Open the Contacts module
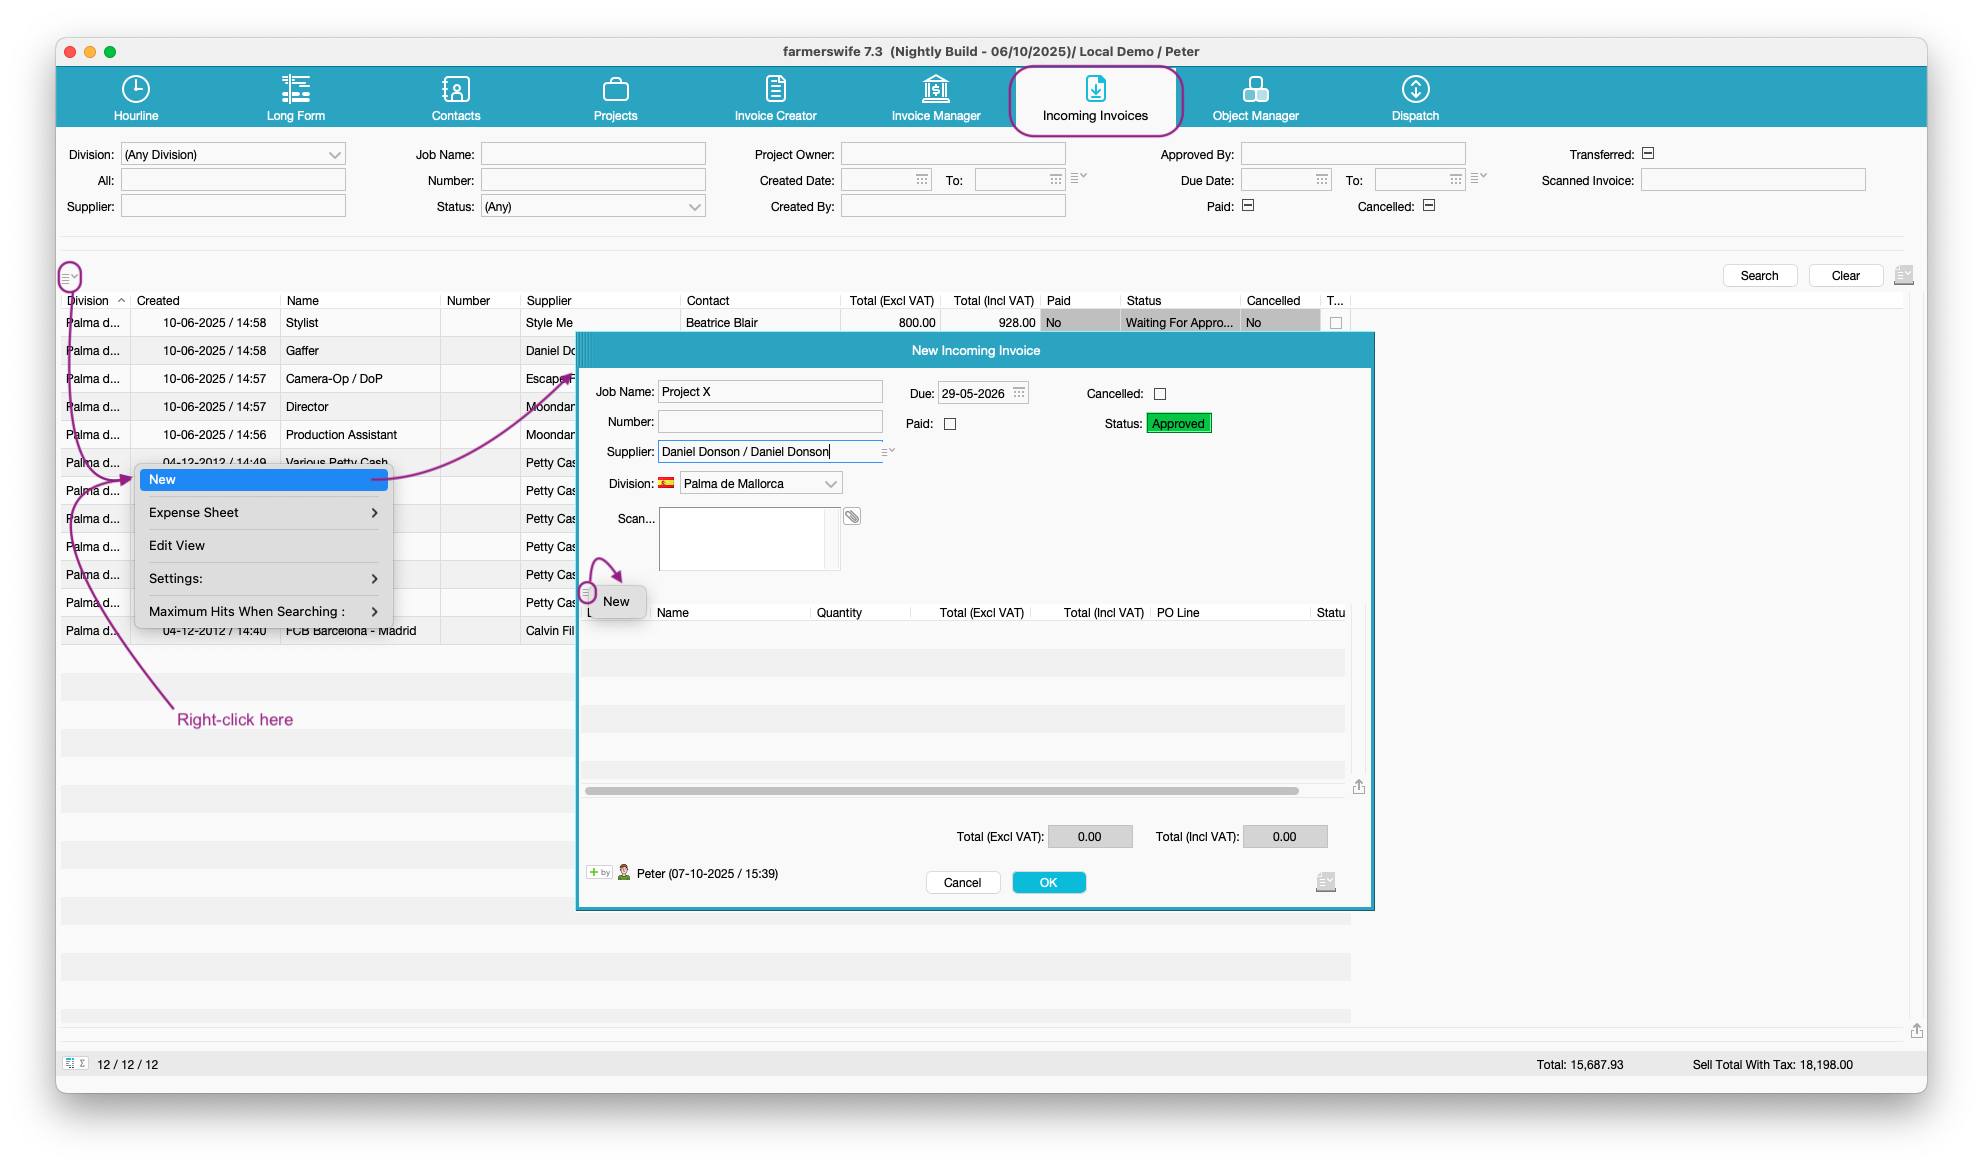 456,98
